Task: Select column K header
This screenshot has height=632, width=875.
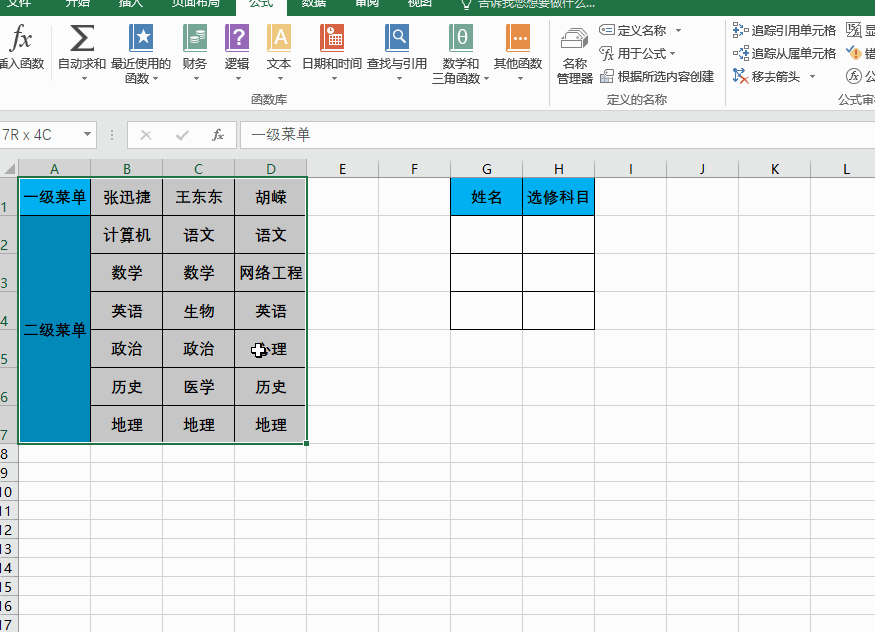Action: [775, 168]
